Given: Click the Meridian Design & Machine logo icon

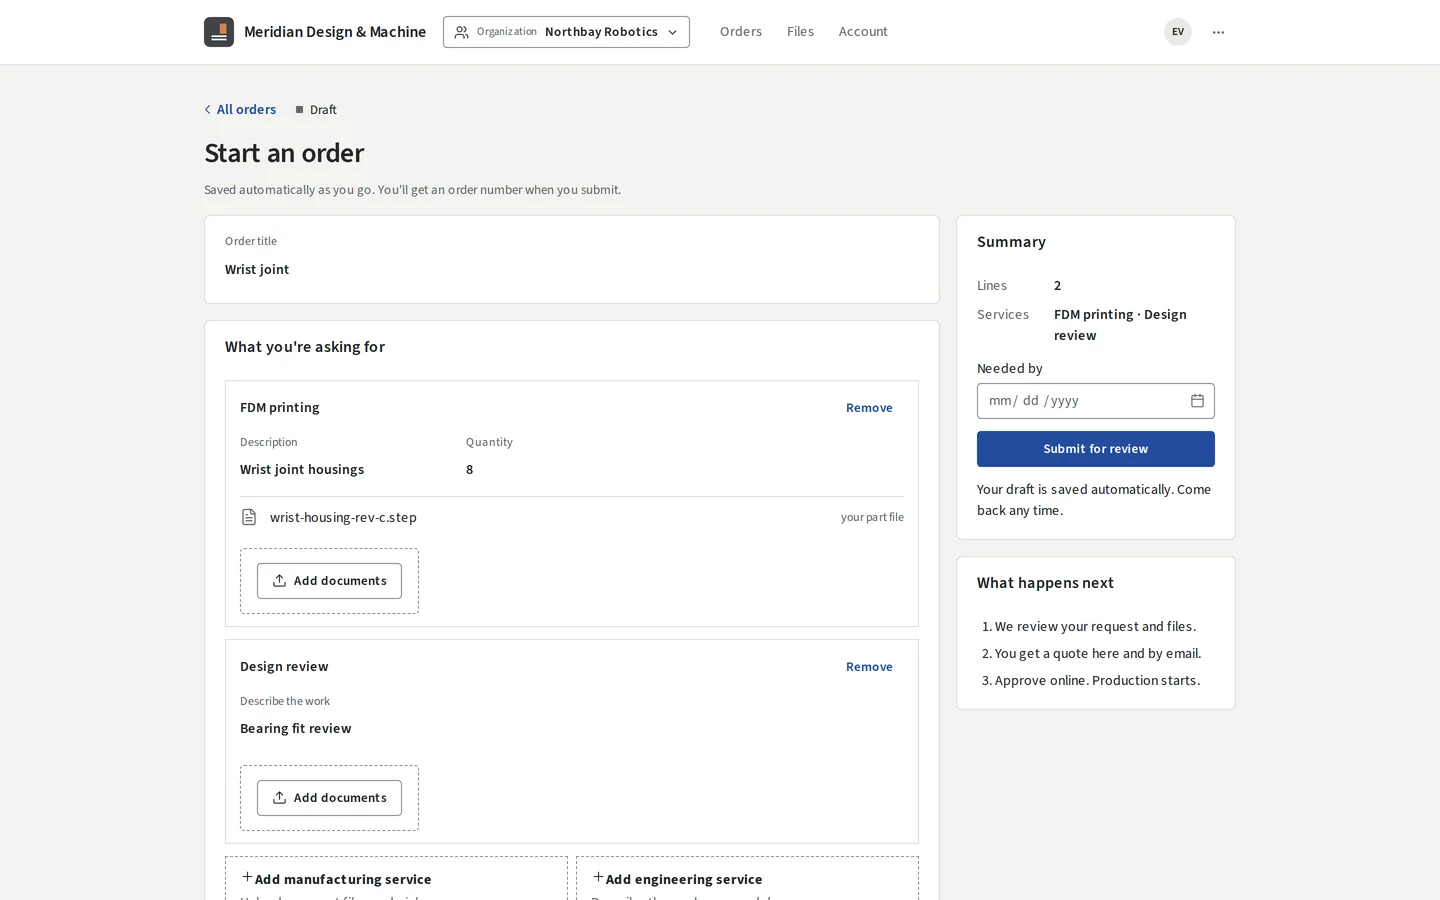Looking at the screenshot, I should [x=219, y=32].
